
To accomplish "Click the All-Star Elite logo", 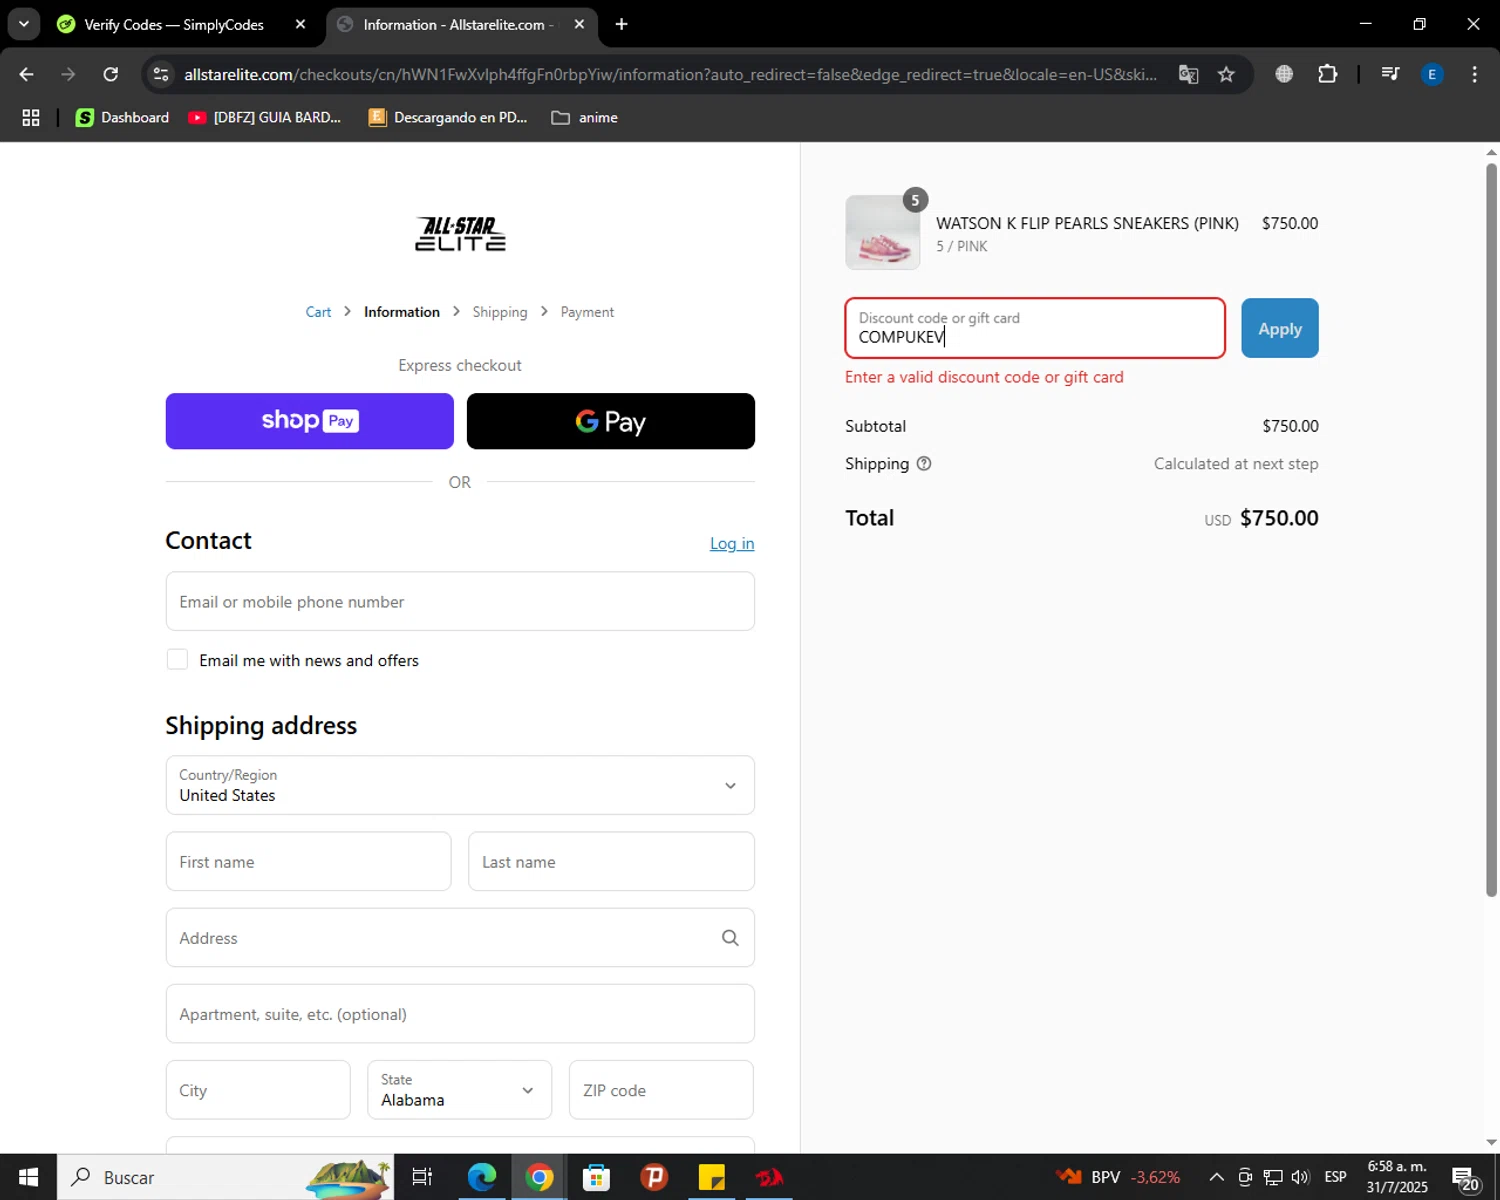I will (x=460, y=234).
